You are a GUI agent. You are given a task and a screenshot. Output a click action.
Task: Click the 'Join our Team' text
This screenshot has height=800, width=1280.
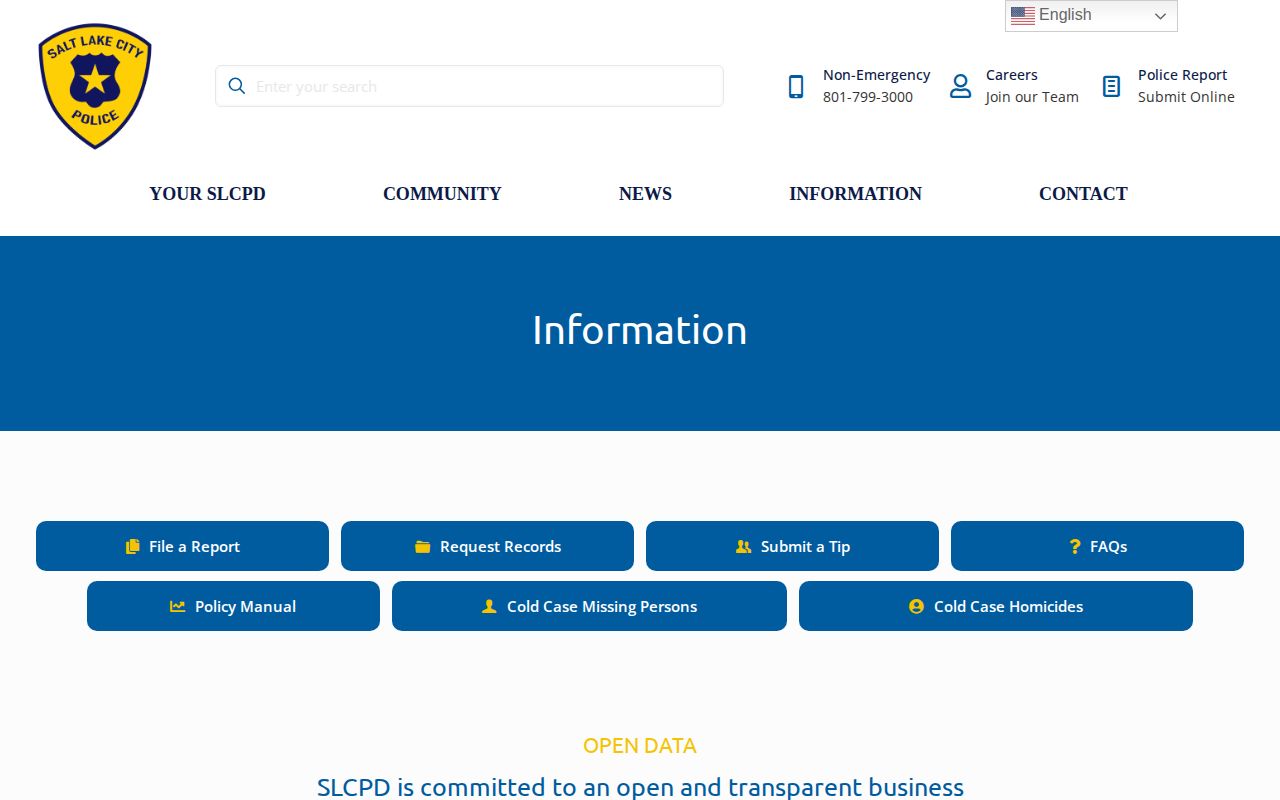(x=1032, y=97)
